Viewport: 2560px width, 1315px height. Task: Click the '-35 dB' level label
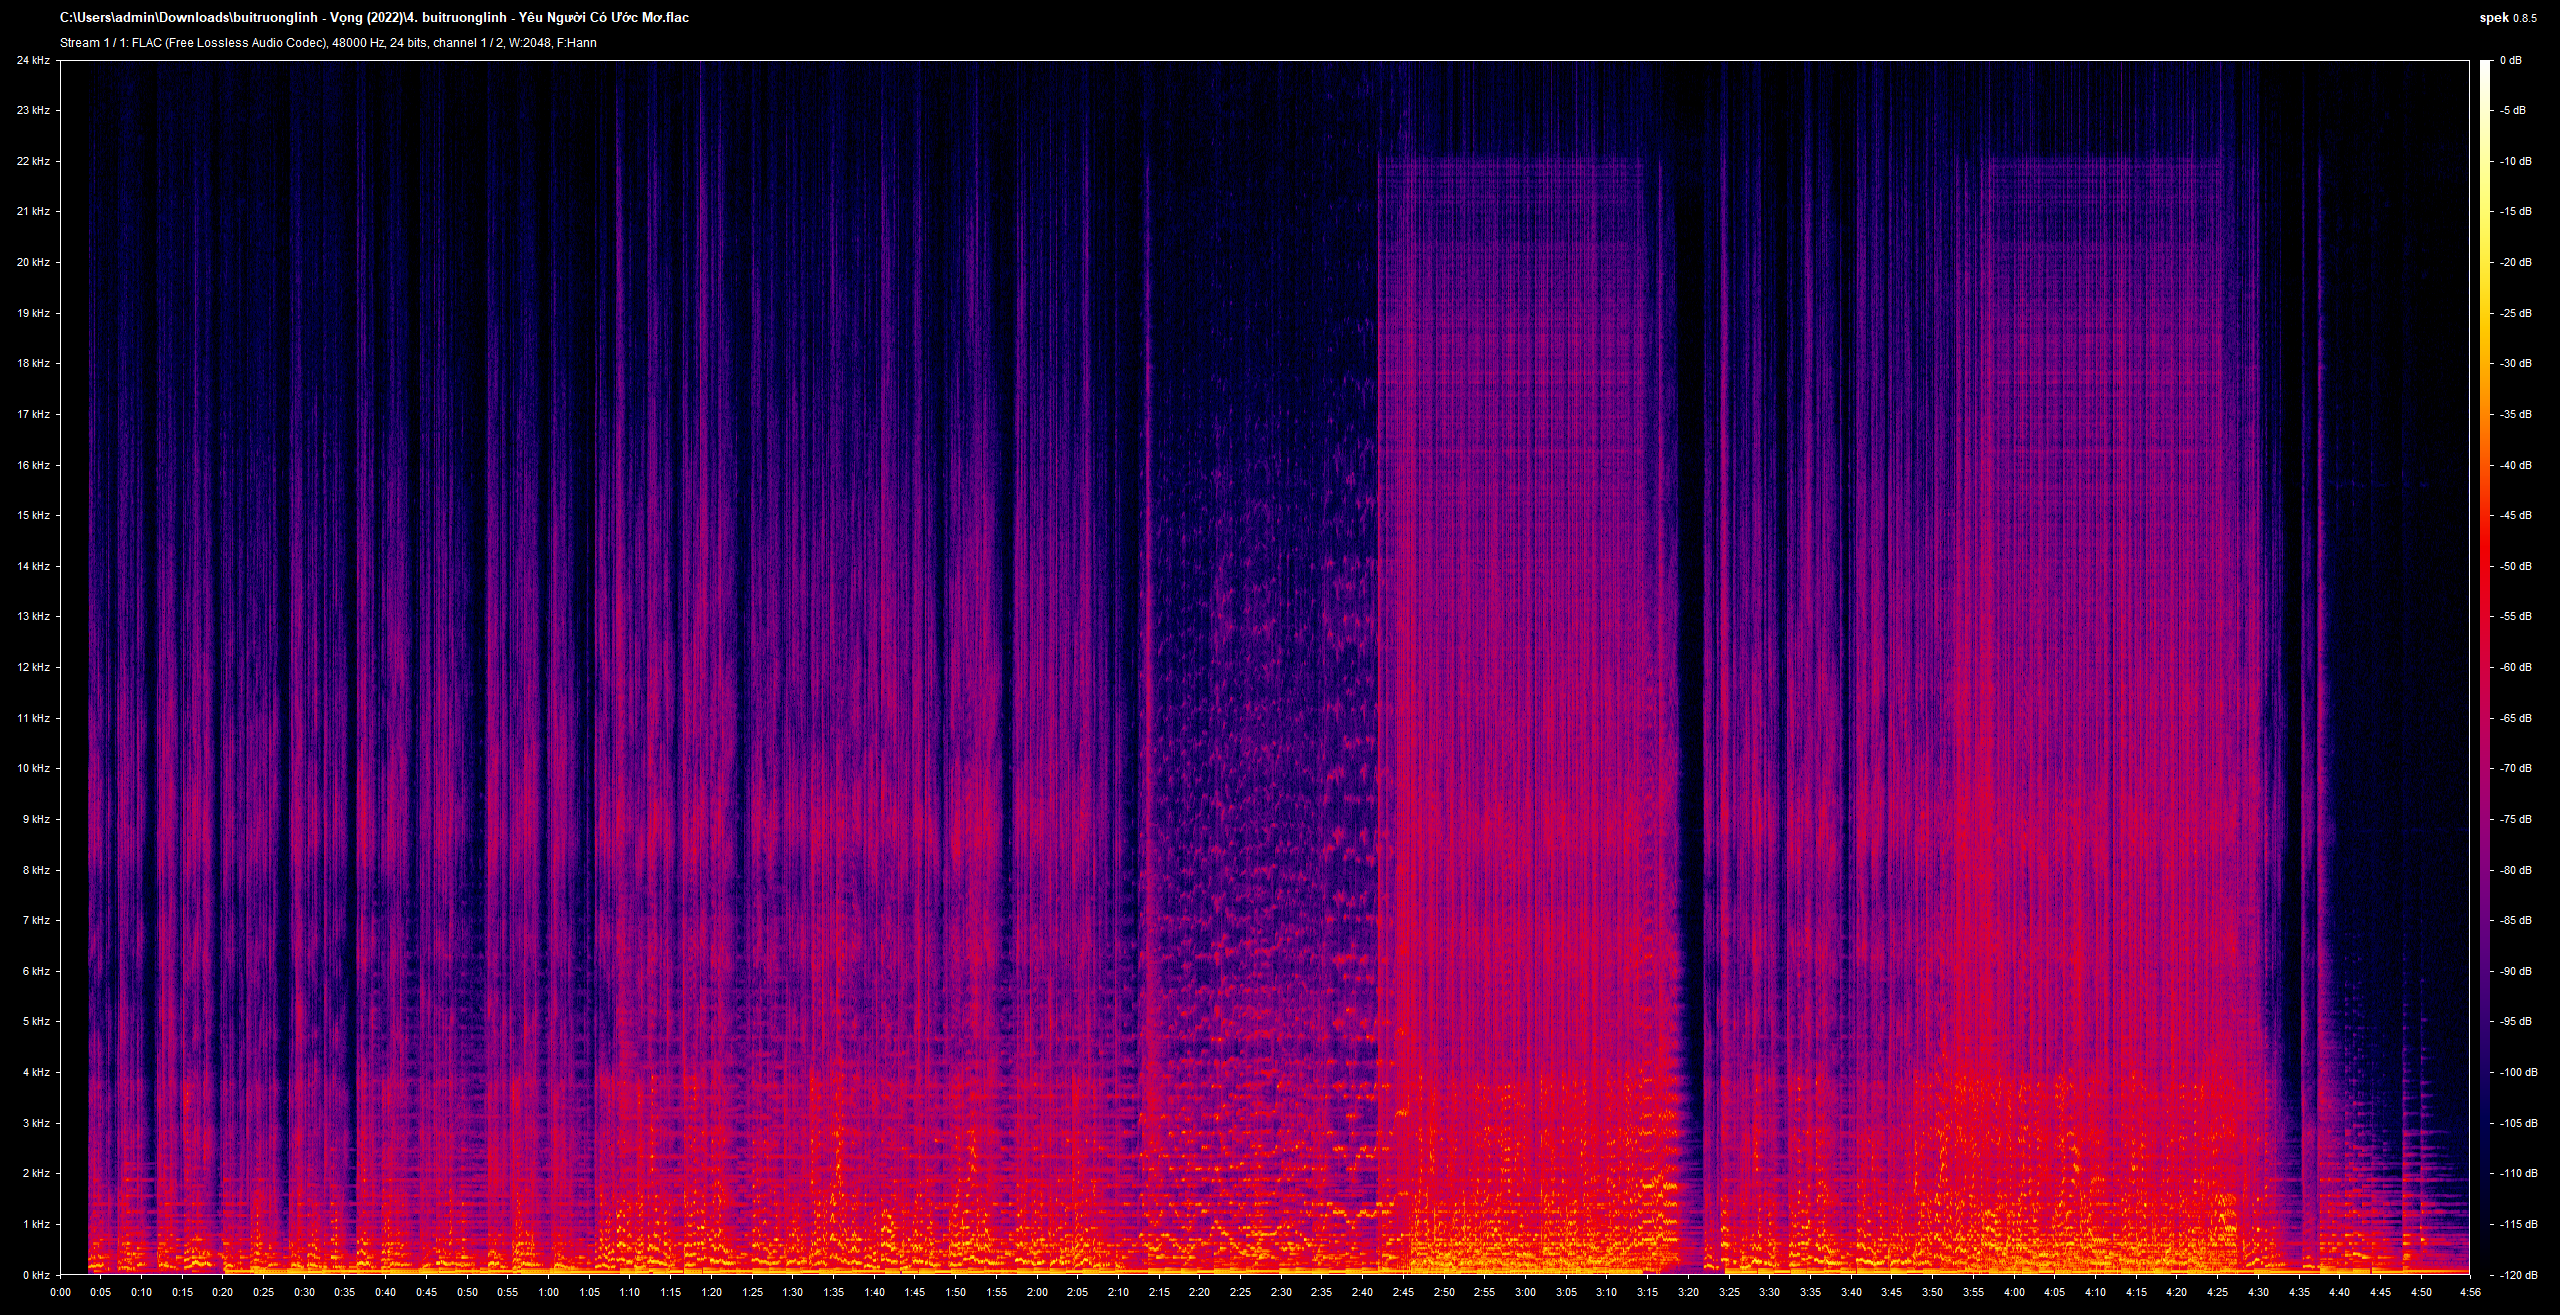coord(2515,414)
